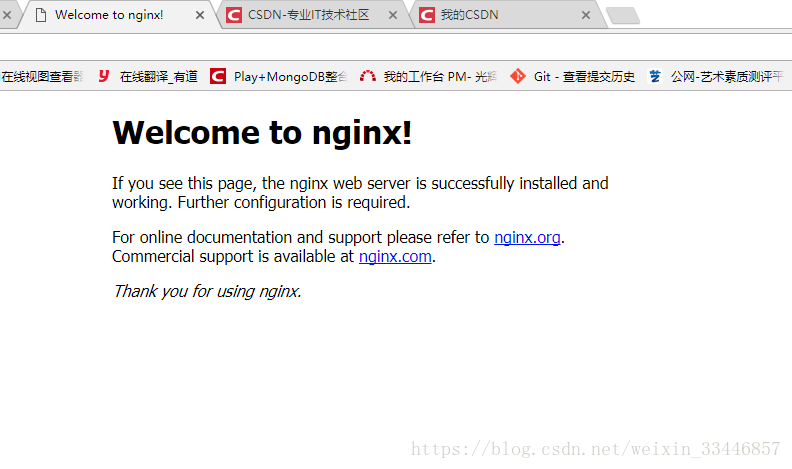Switch to the 'Welcome to nginx!' tab
Screen dimensions: 792x469
(x=108, y=15)
